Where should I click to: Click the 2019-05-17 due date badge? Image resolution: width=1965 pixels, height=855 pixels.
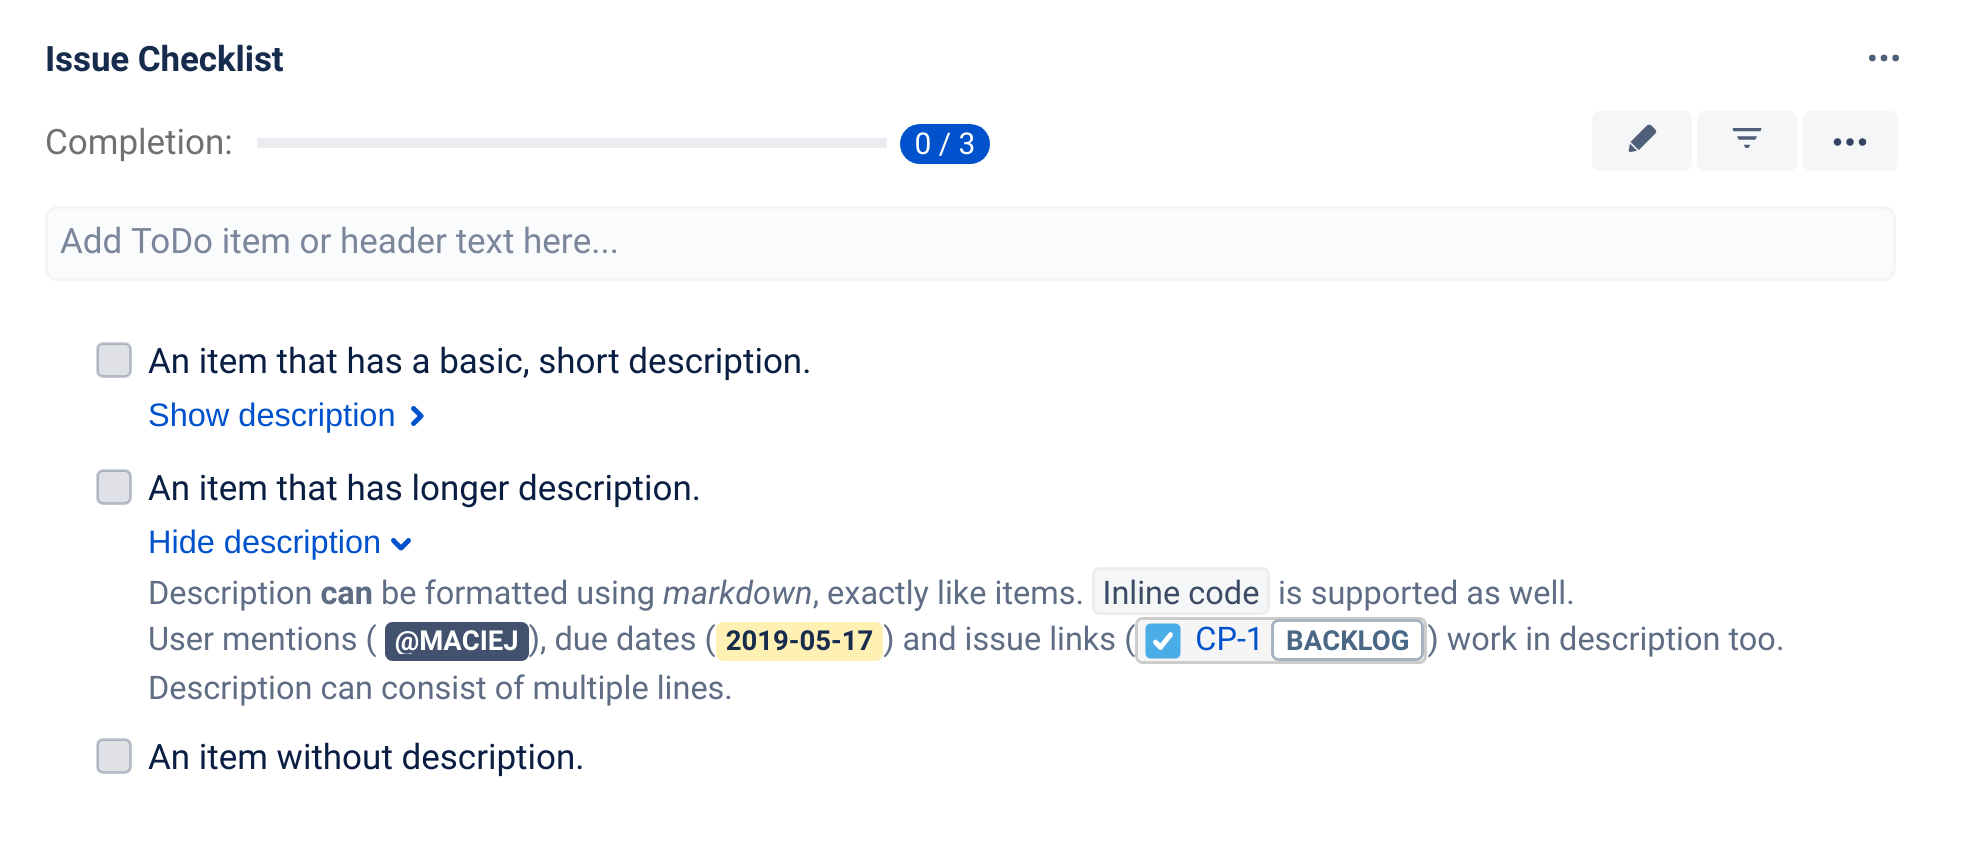[x=799, y=641]
